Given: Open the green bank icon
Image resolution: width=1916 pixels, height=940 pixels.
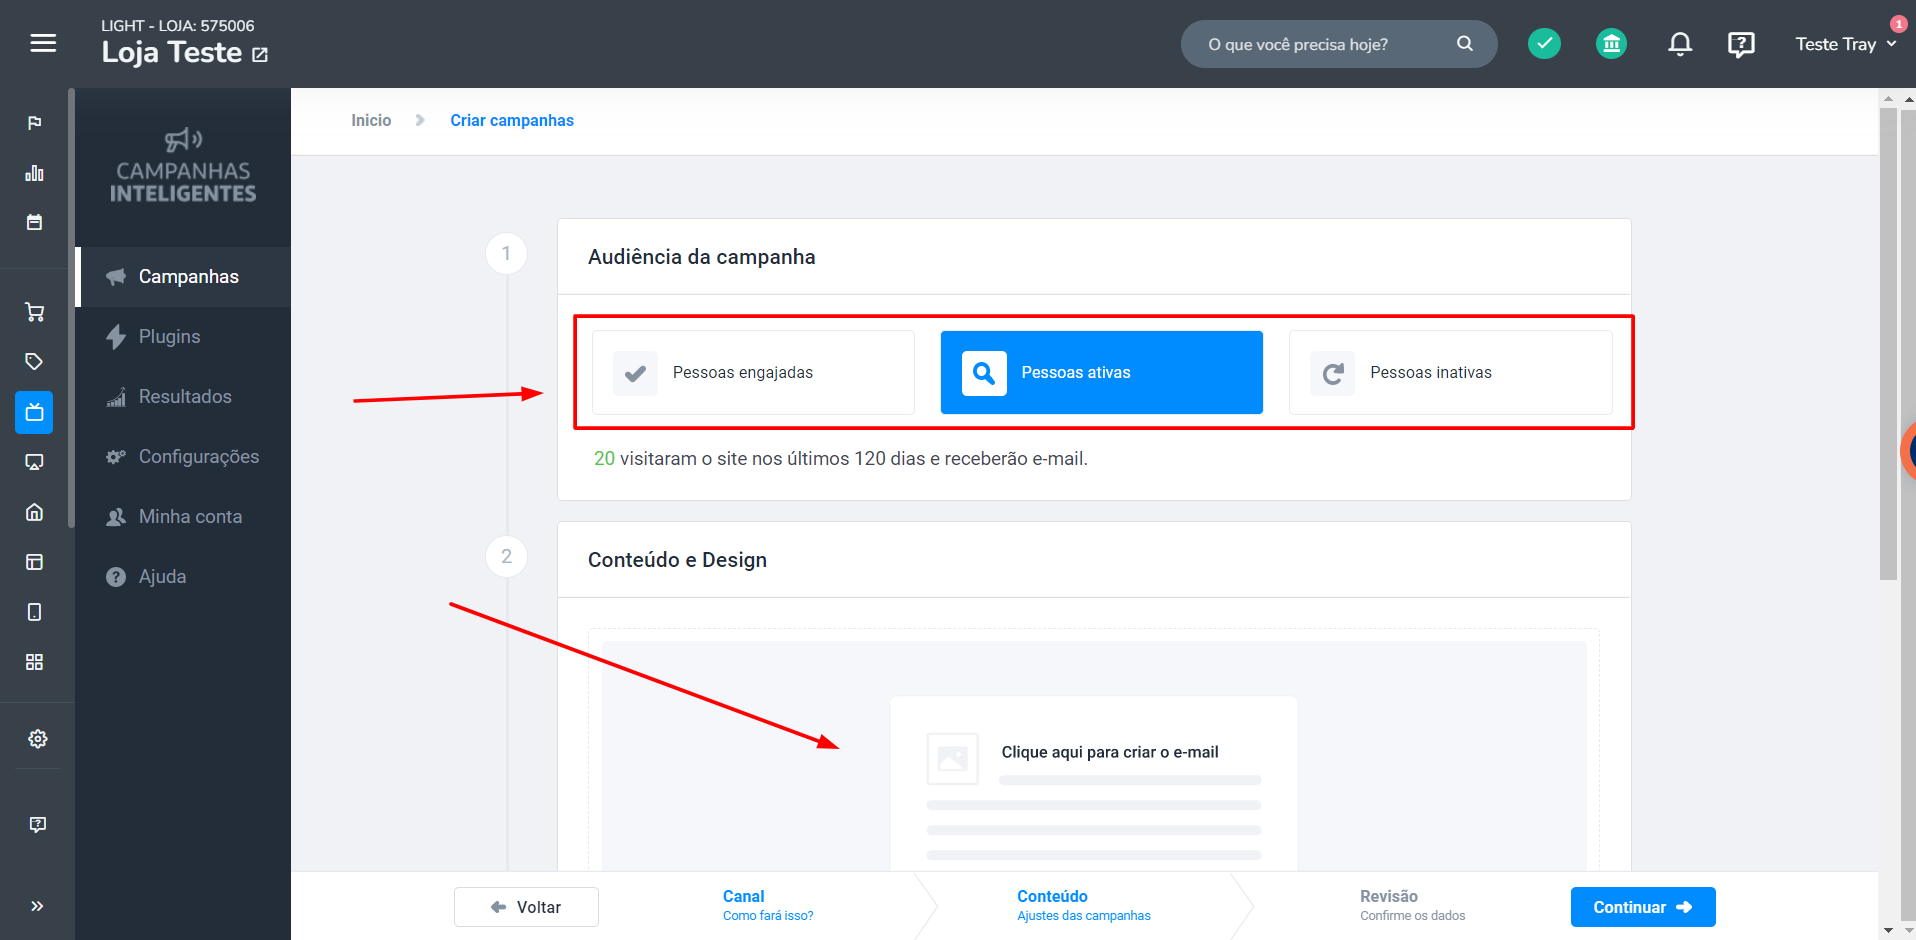Looking at the screenshot, I should (1611, 43).
